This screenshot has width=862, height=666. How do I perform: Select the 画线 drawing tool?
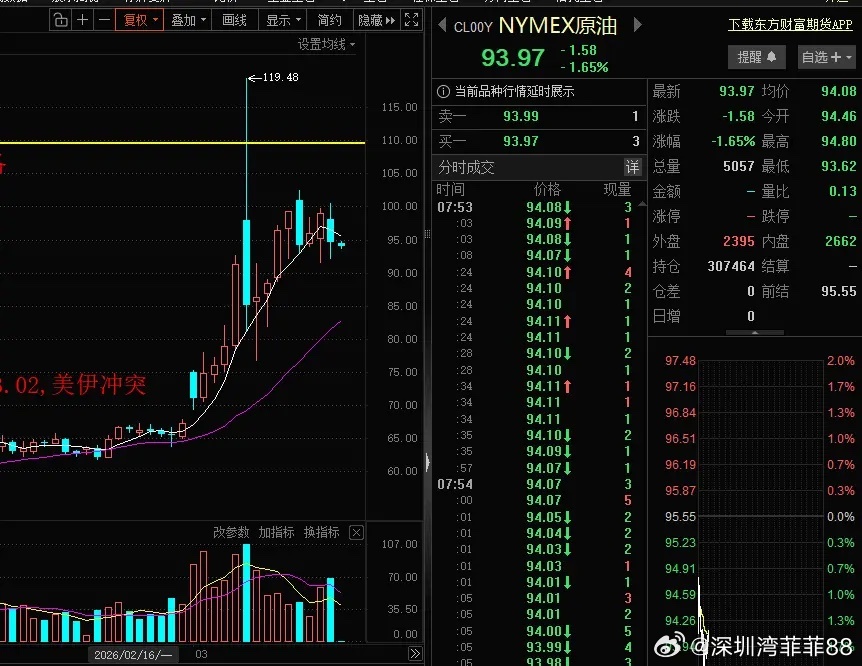click(236, 19)
